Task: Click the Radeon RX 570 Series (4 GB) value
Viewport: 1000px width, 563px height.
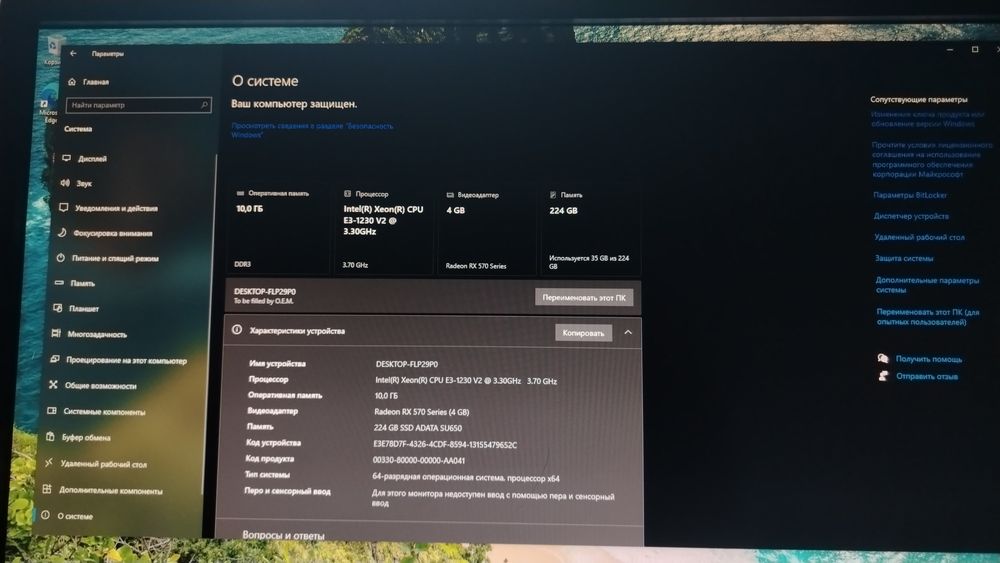Action: click(422, 412)
